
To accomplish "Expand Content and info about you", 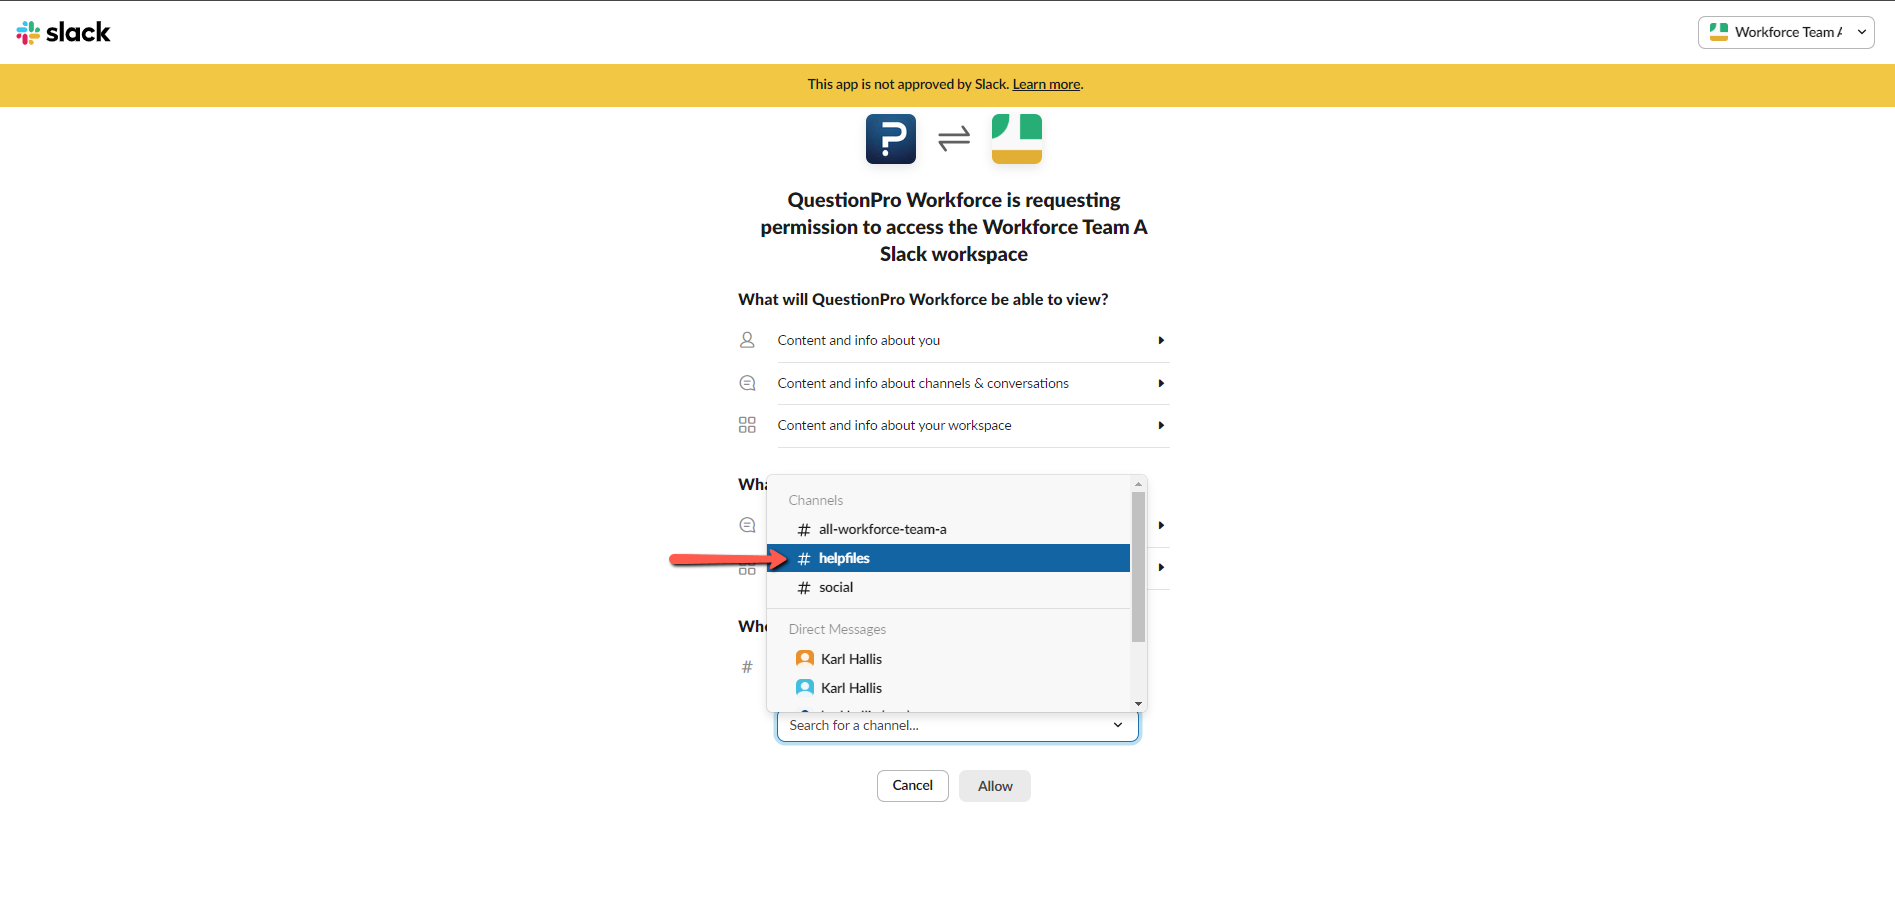I will (972, 341).
